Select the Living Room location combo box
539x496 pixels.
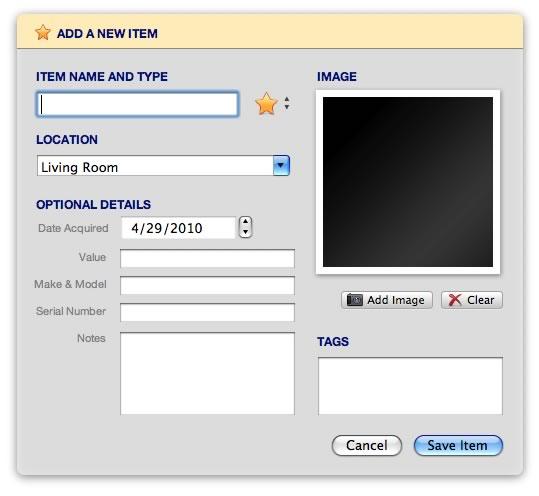click(163, 166)
